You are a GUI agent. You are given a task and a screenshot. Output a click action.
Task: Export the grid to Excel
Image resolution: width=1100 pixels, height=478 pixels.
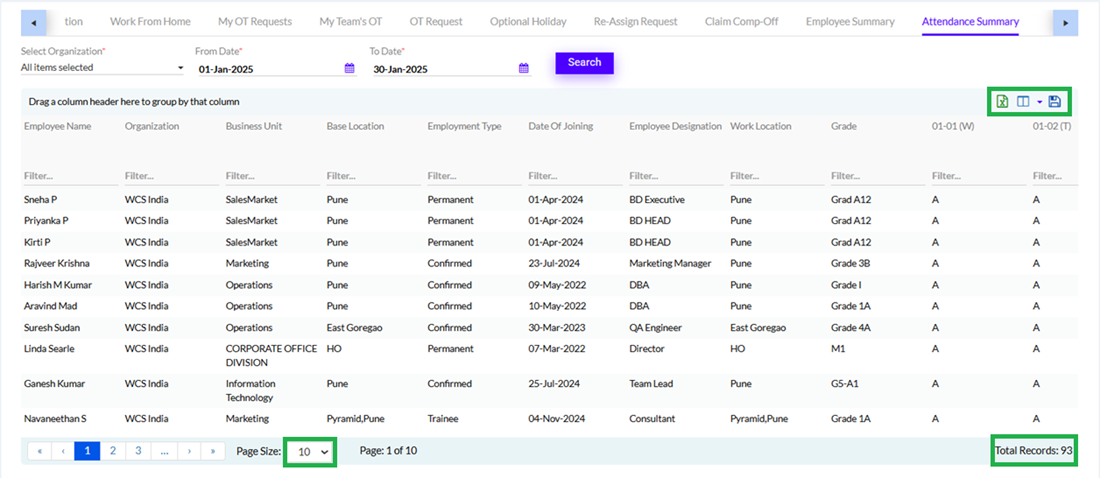click(1003, 101)
